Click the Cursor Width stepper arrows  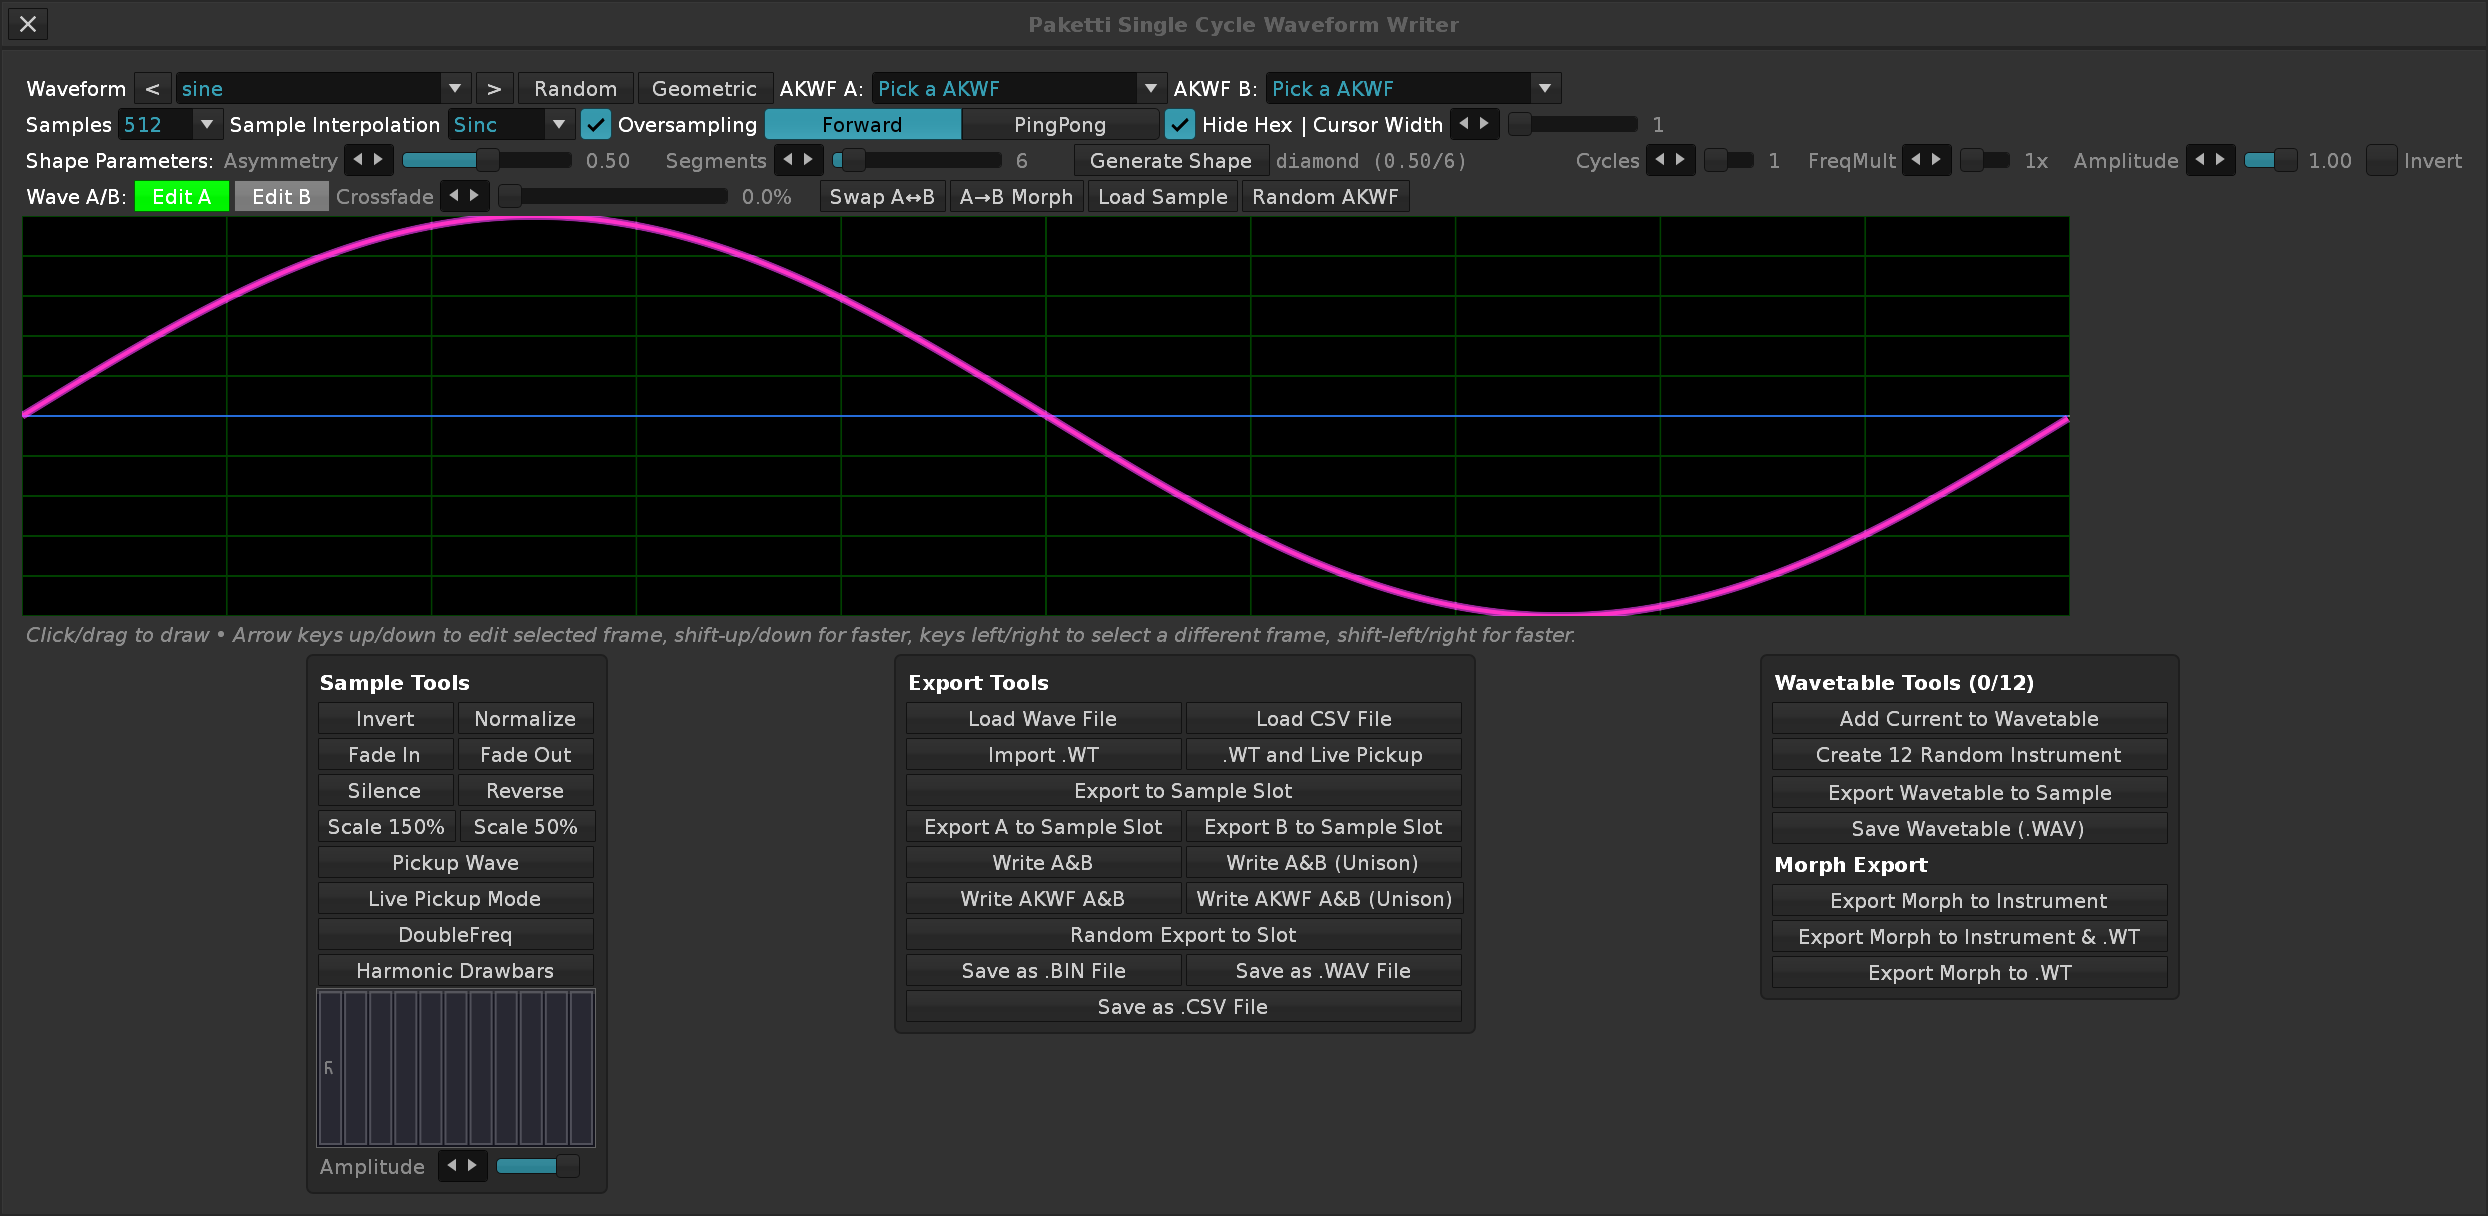tap(1474, 124)
